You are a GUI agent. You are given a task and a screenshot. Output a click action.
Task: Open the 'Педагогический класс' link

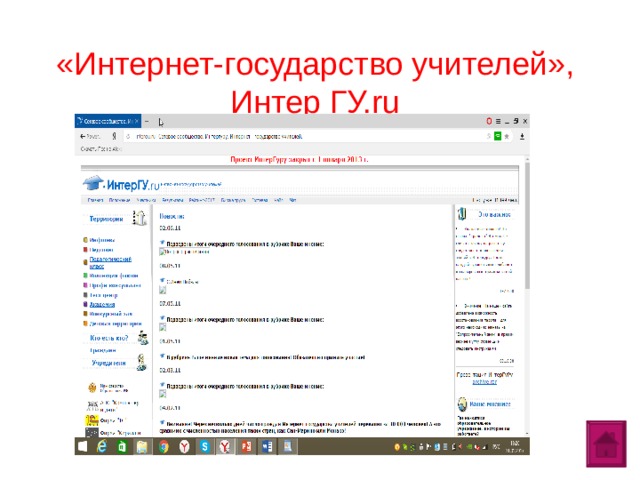click(x=110, y=262)
